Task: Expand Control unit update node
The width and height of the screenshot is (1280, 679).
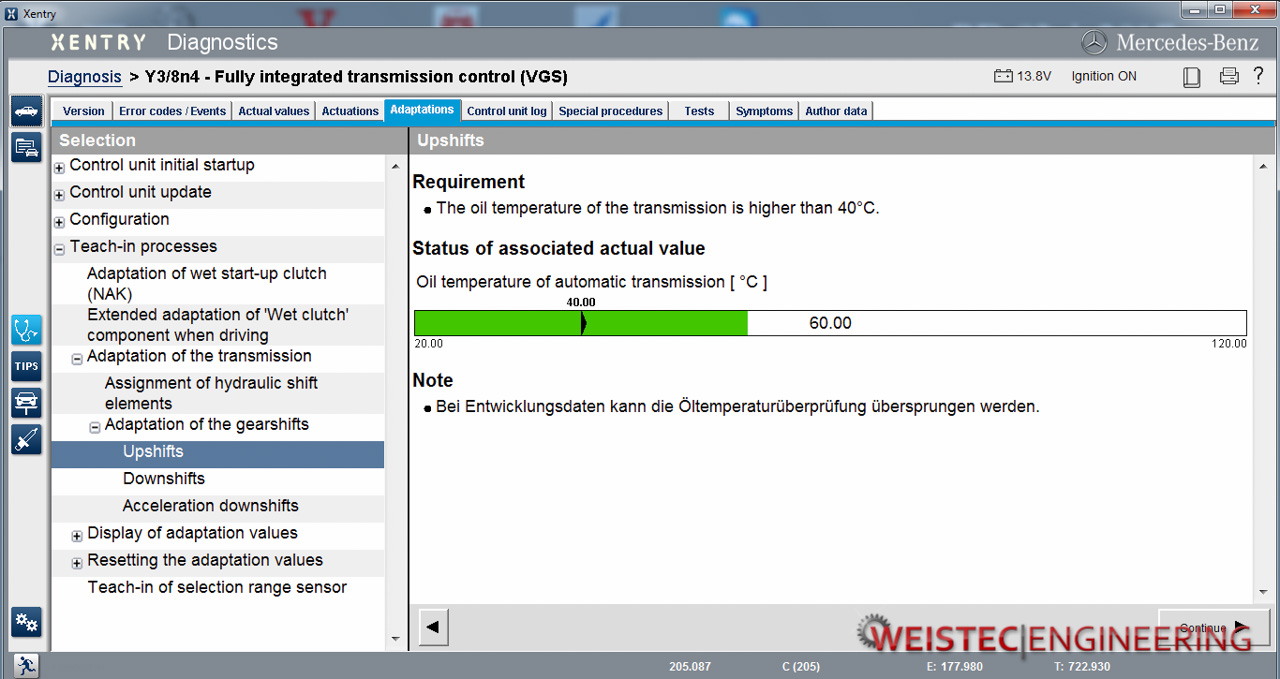Action: (59, 195)
